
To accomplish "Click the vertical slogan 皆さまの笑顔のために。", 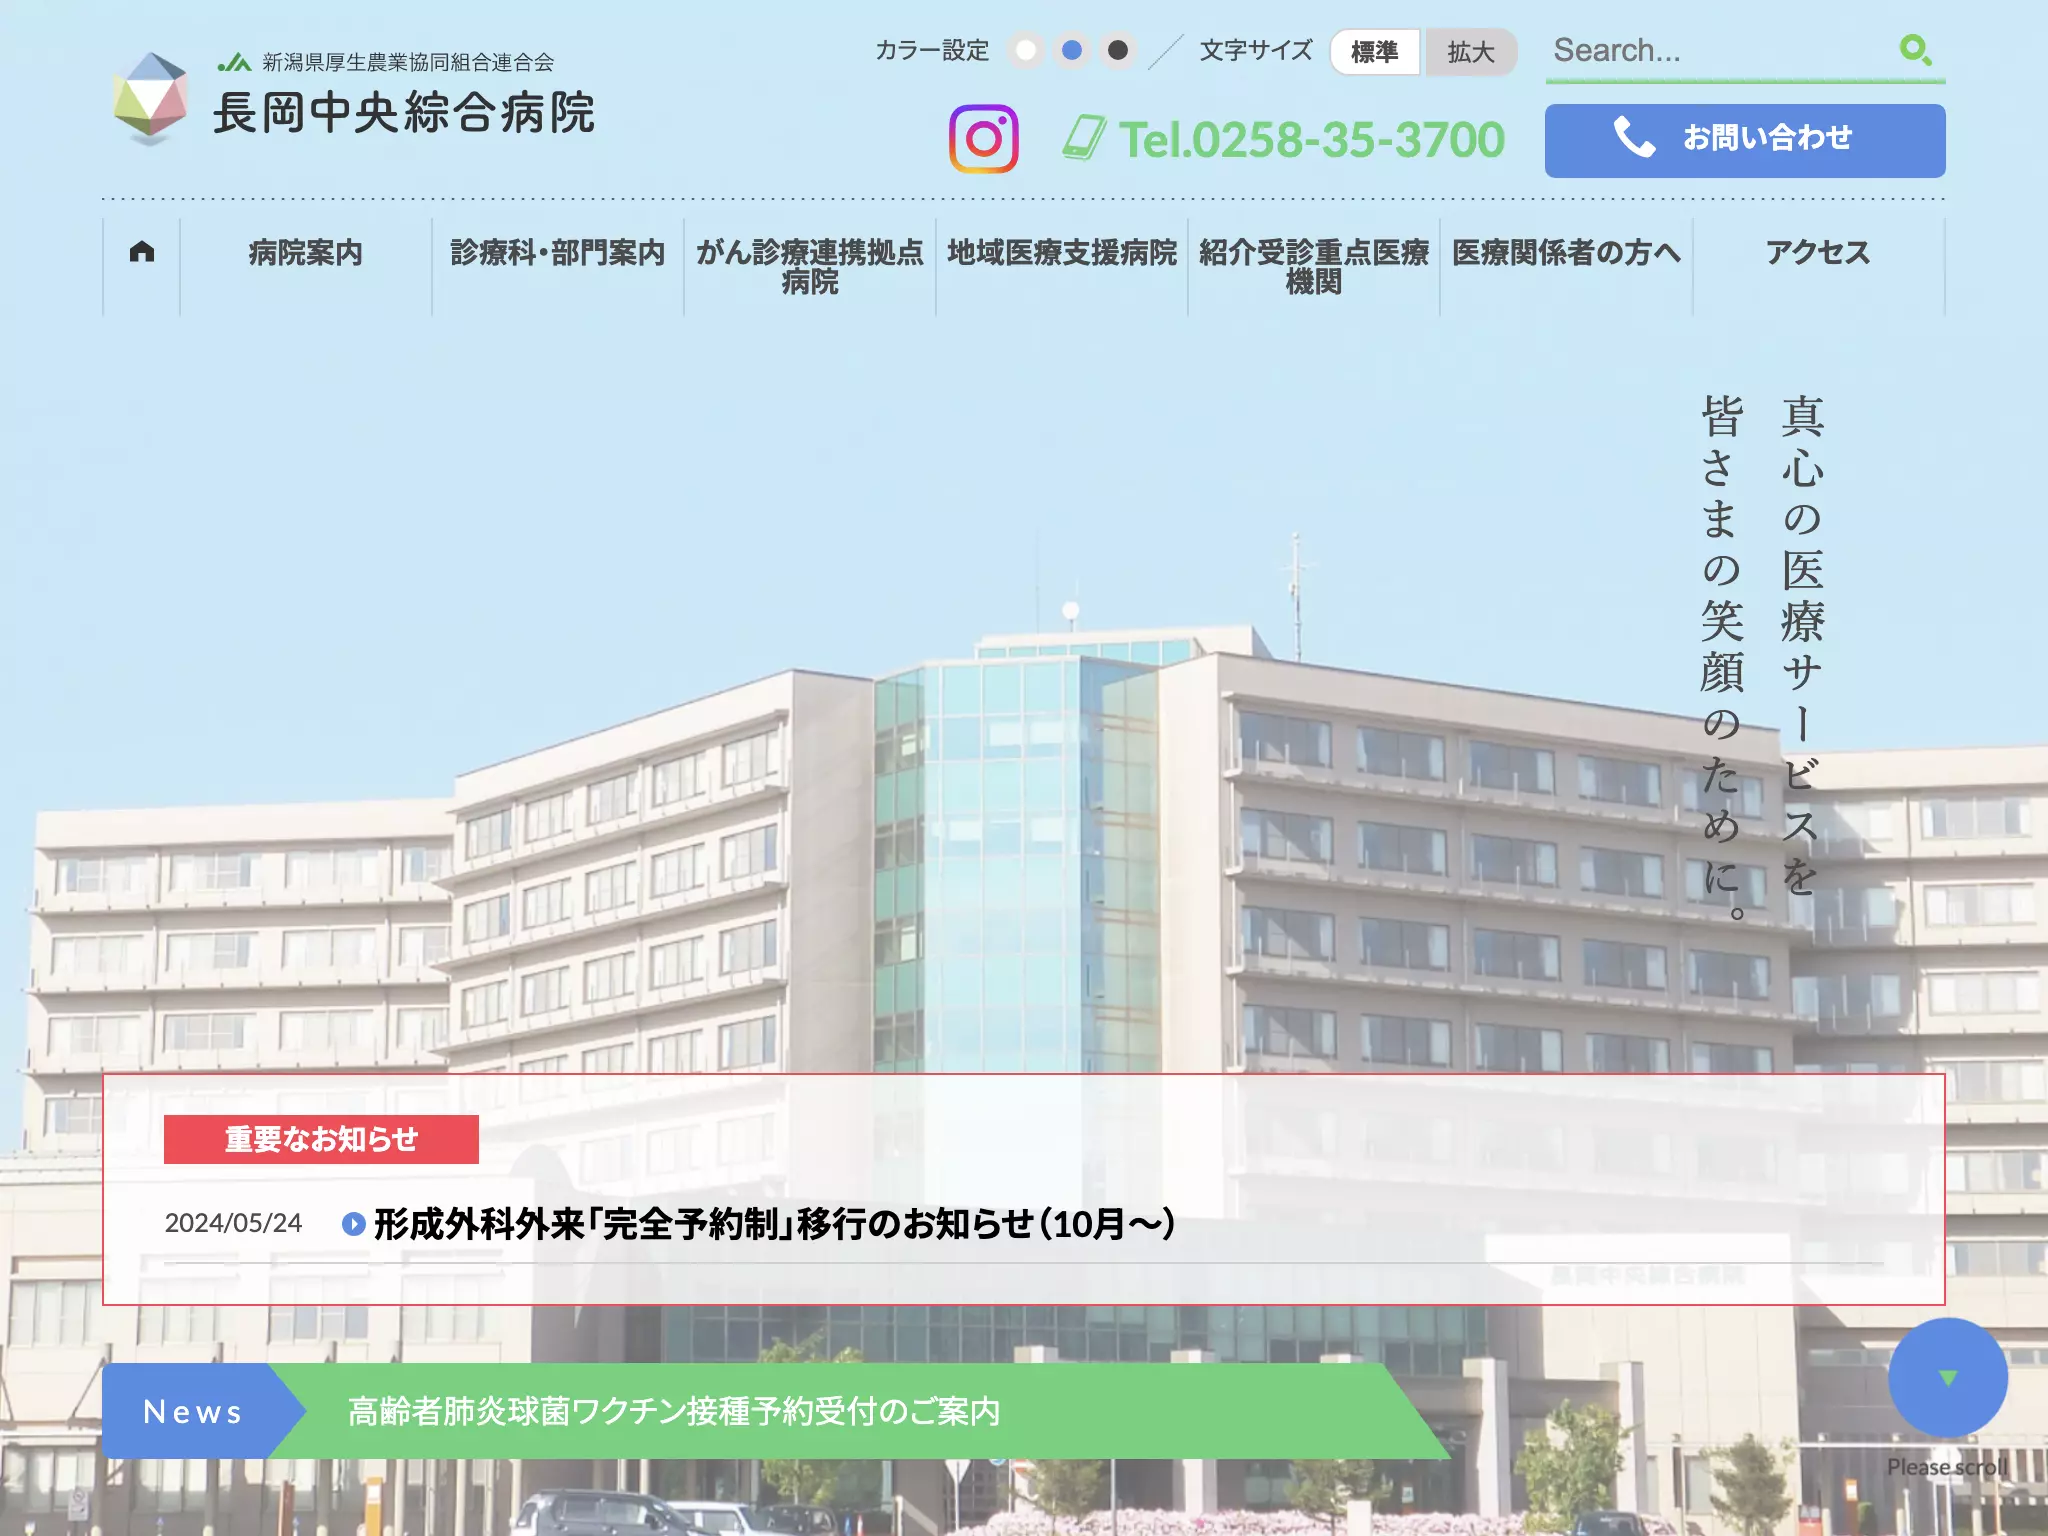I will point(1723,657).
